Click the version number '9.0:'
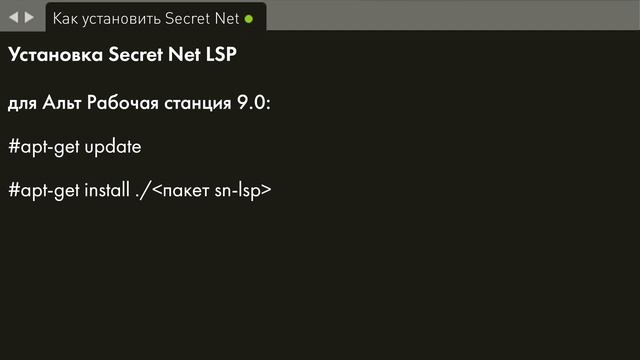640x360 pixels. [253, 102]
